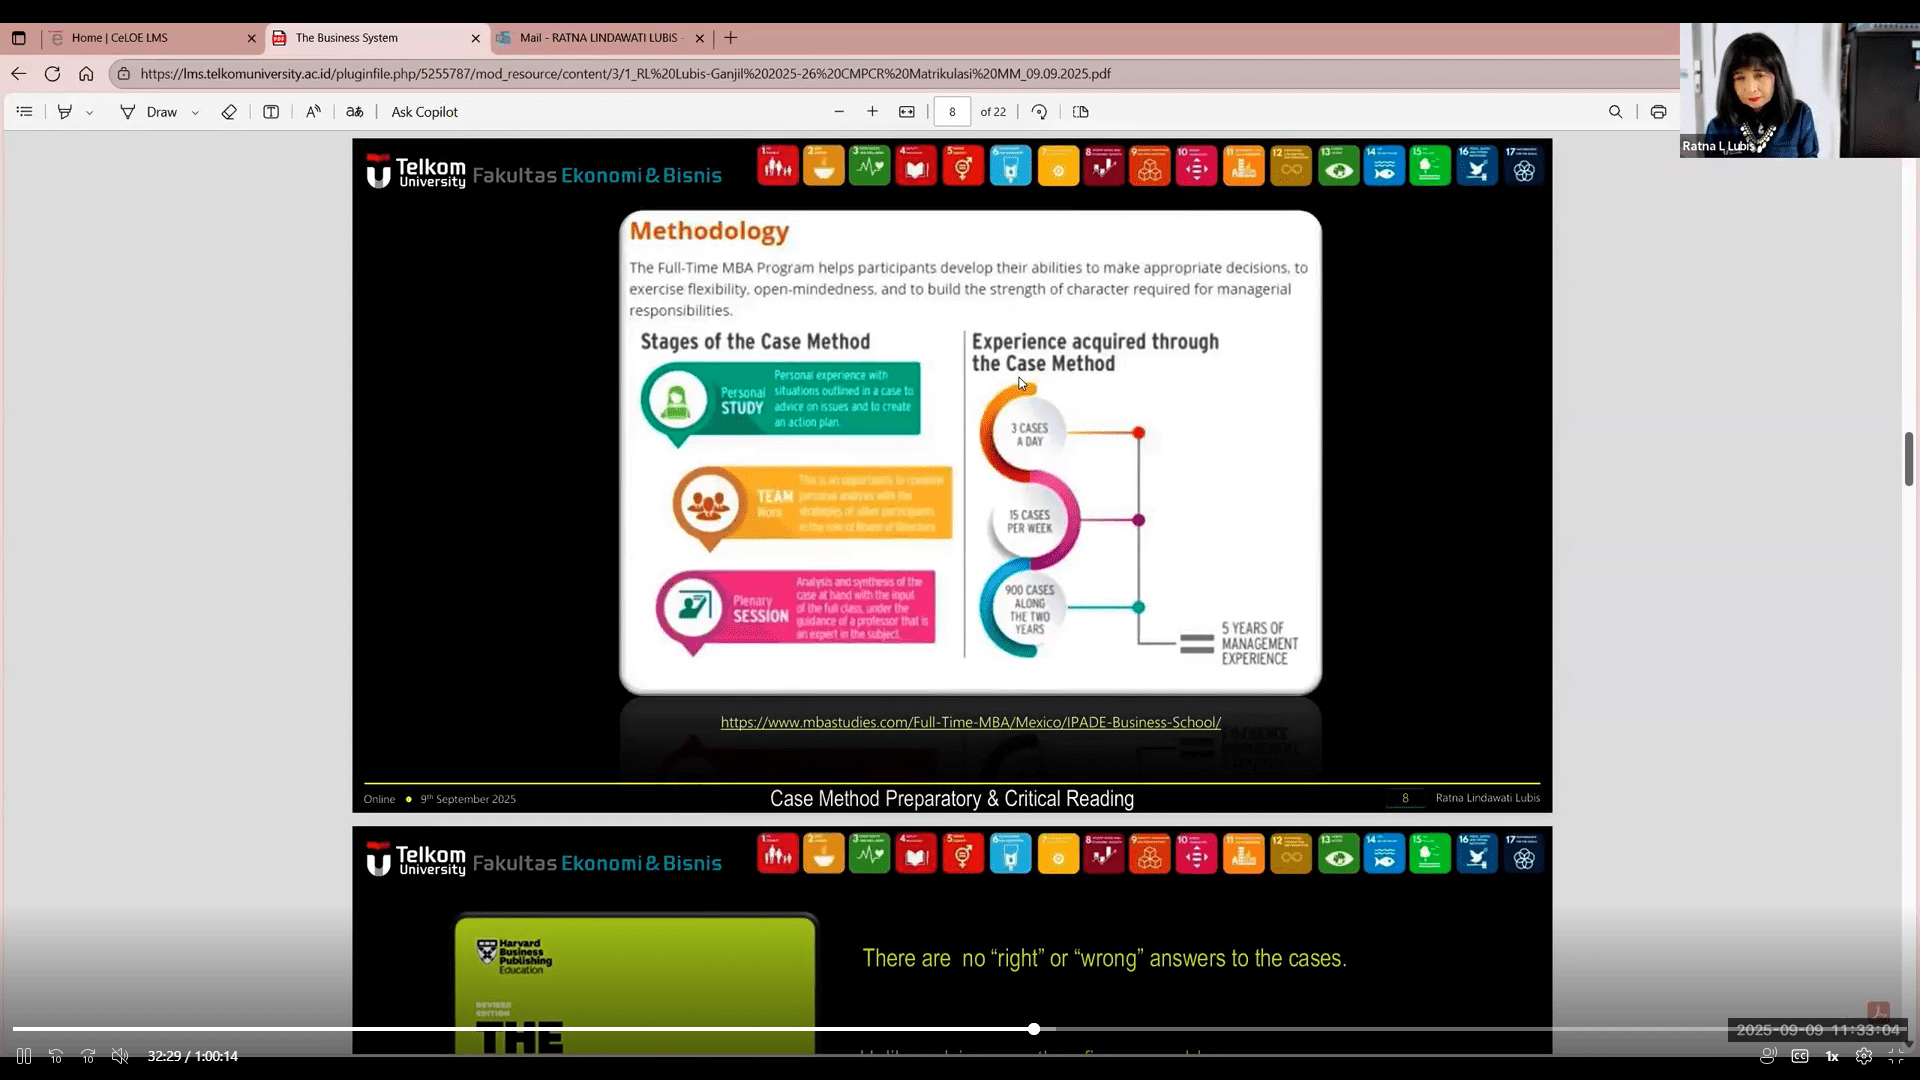1920x1080 pixels.
Task: Print the PDF document
Action: point(1658,112)
